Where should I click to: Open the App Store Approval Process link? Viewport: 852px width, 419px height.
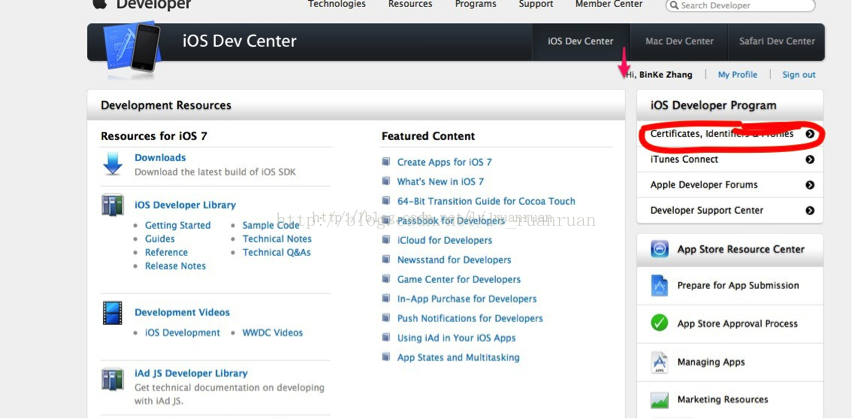tap(737, 323)
